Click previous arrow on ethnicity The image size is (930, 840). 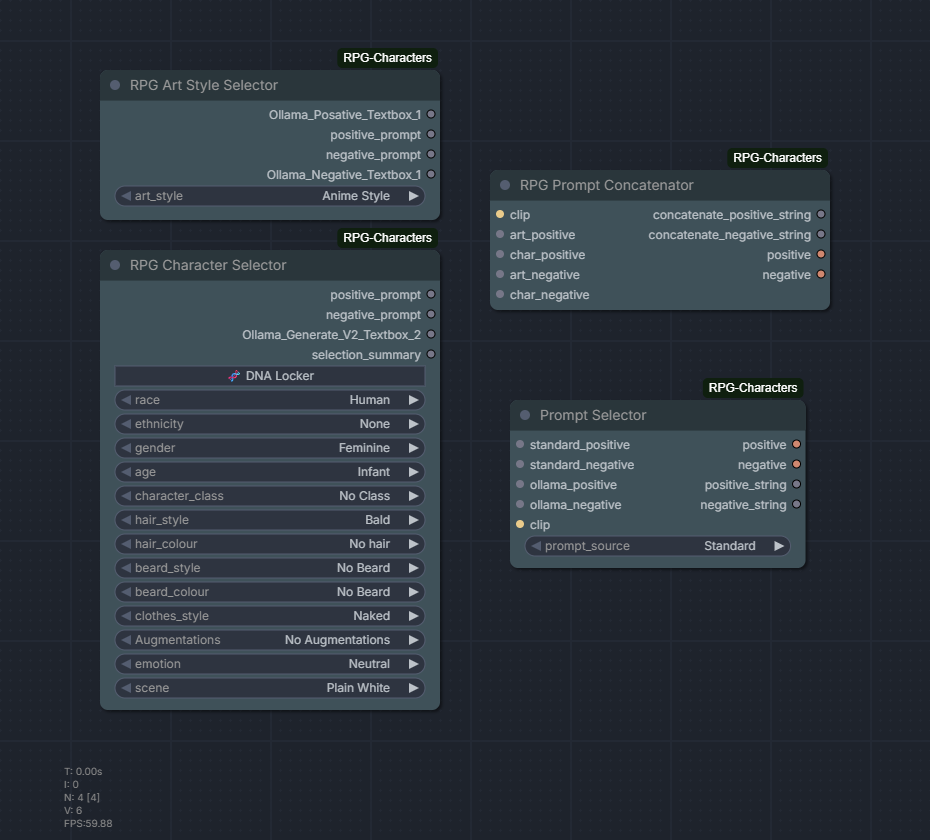[126, 424]
